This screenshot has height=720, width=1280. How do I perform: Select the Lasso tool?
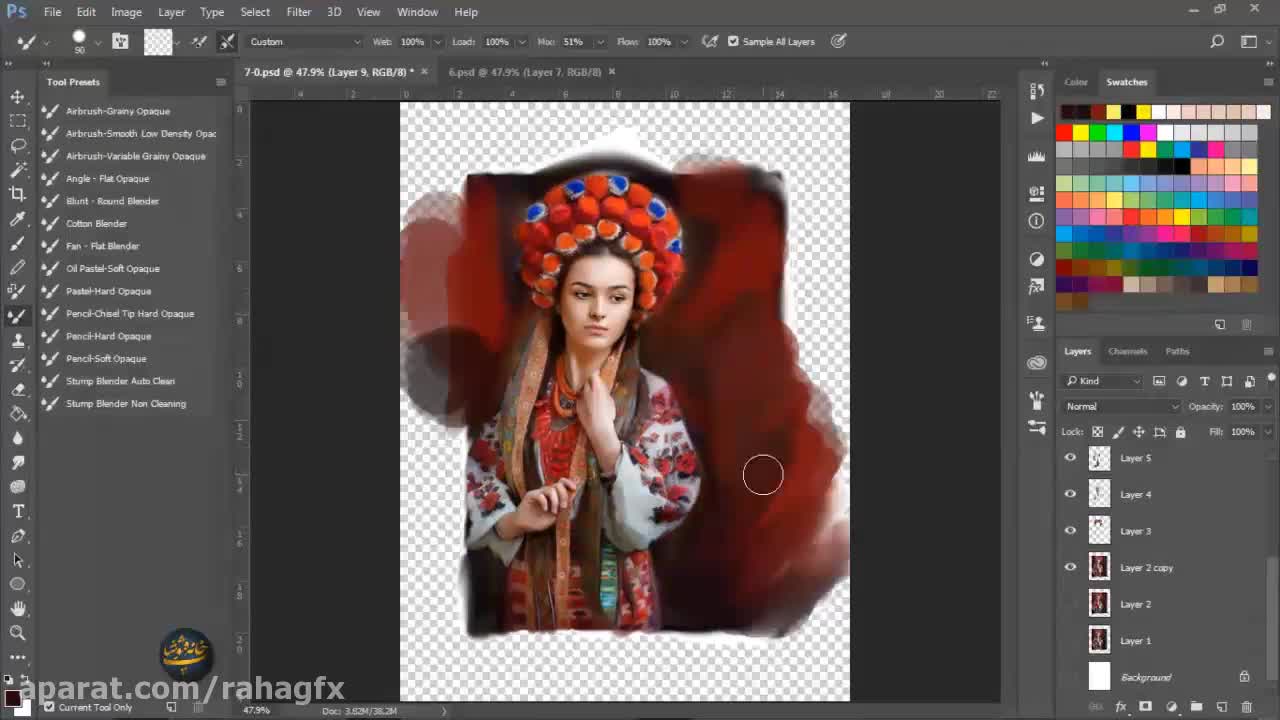[17, 145]
